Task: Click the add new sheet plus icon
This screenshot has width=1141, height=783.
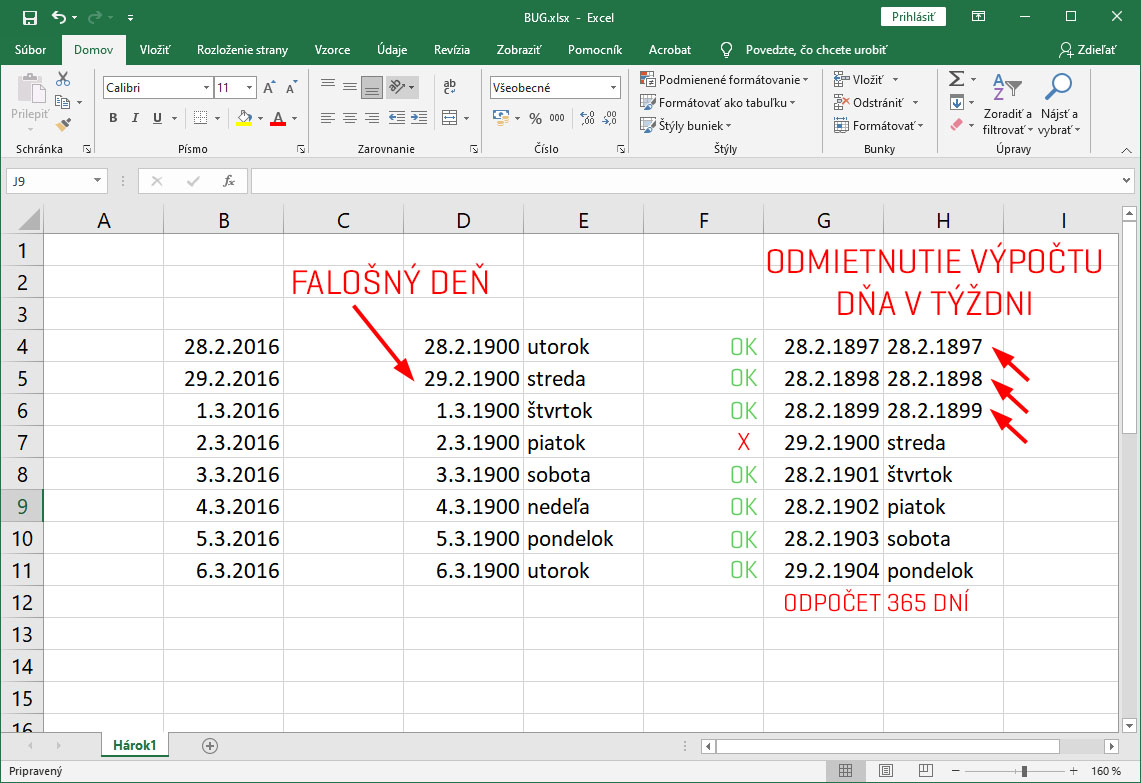Action: click(x=209, y=745)
